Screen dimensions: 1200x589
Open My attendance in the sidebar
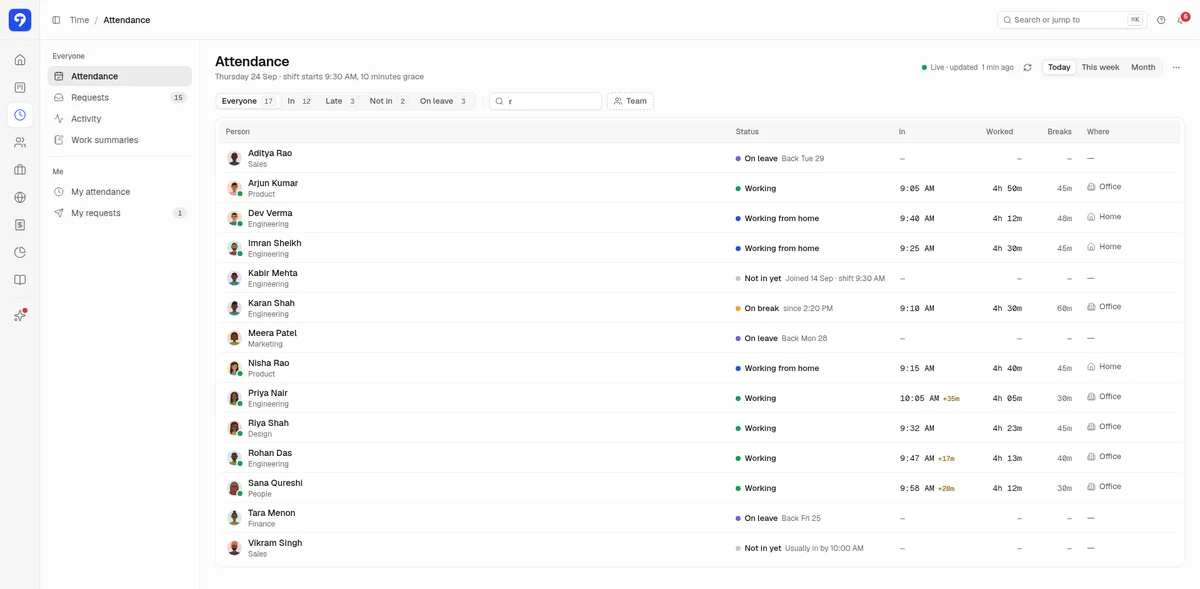[x=120, y=192]
